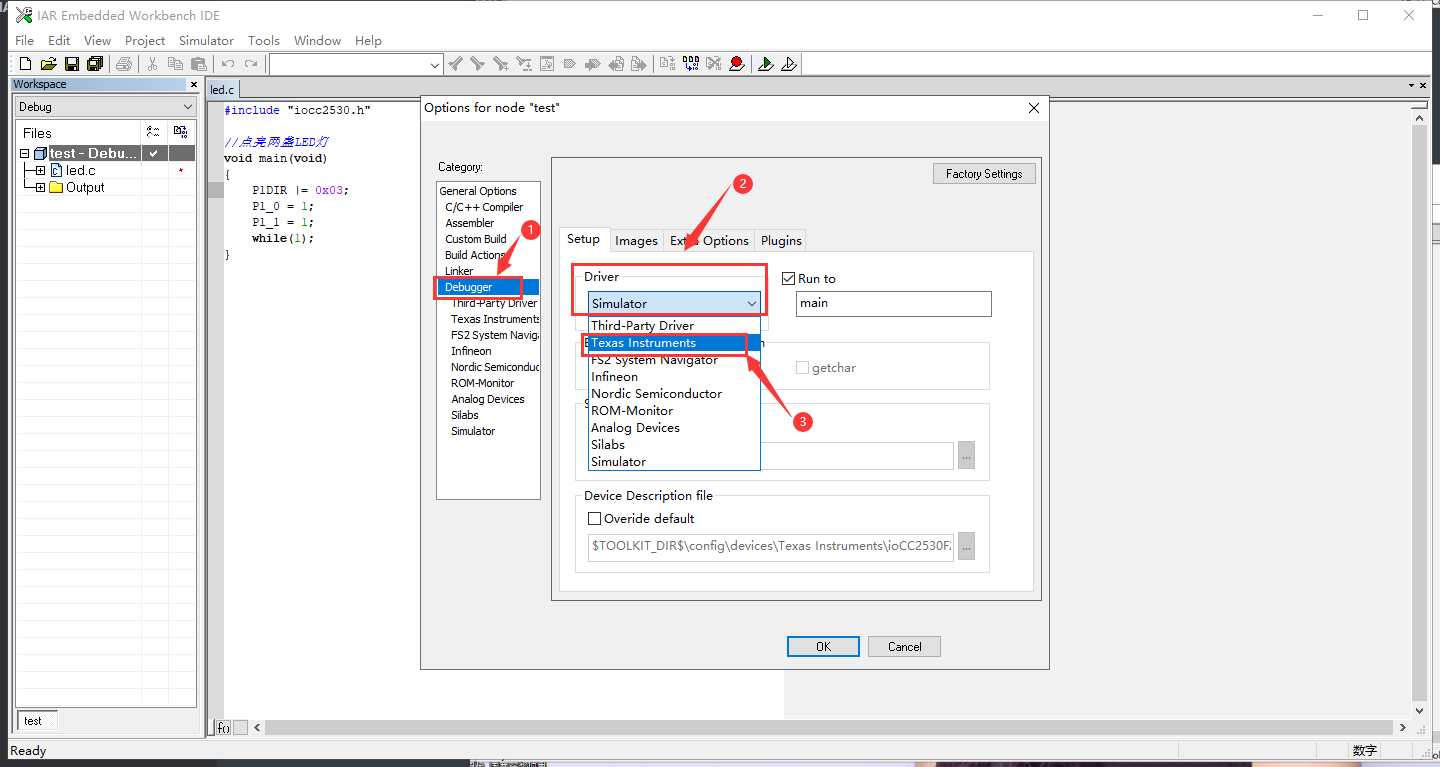
Task: Click the Save All icon
Action: [x=95, y=64]
